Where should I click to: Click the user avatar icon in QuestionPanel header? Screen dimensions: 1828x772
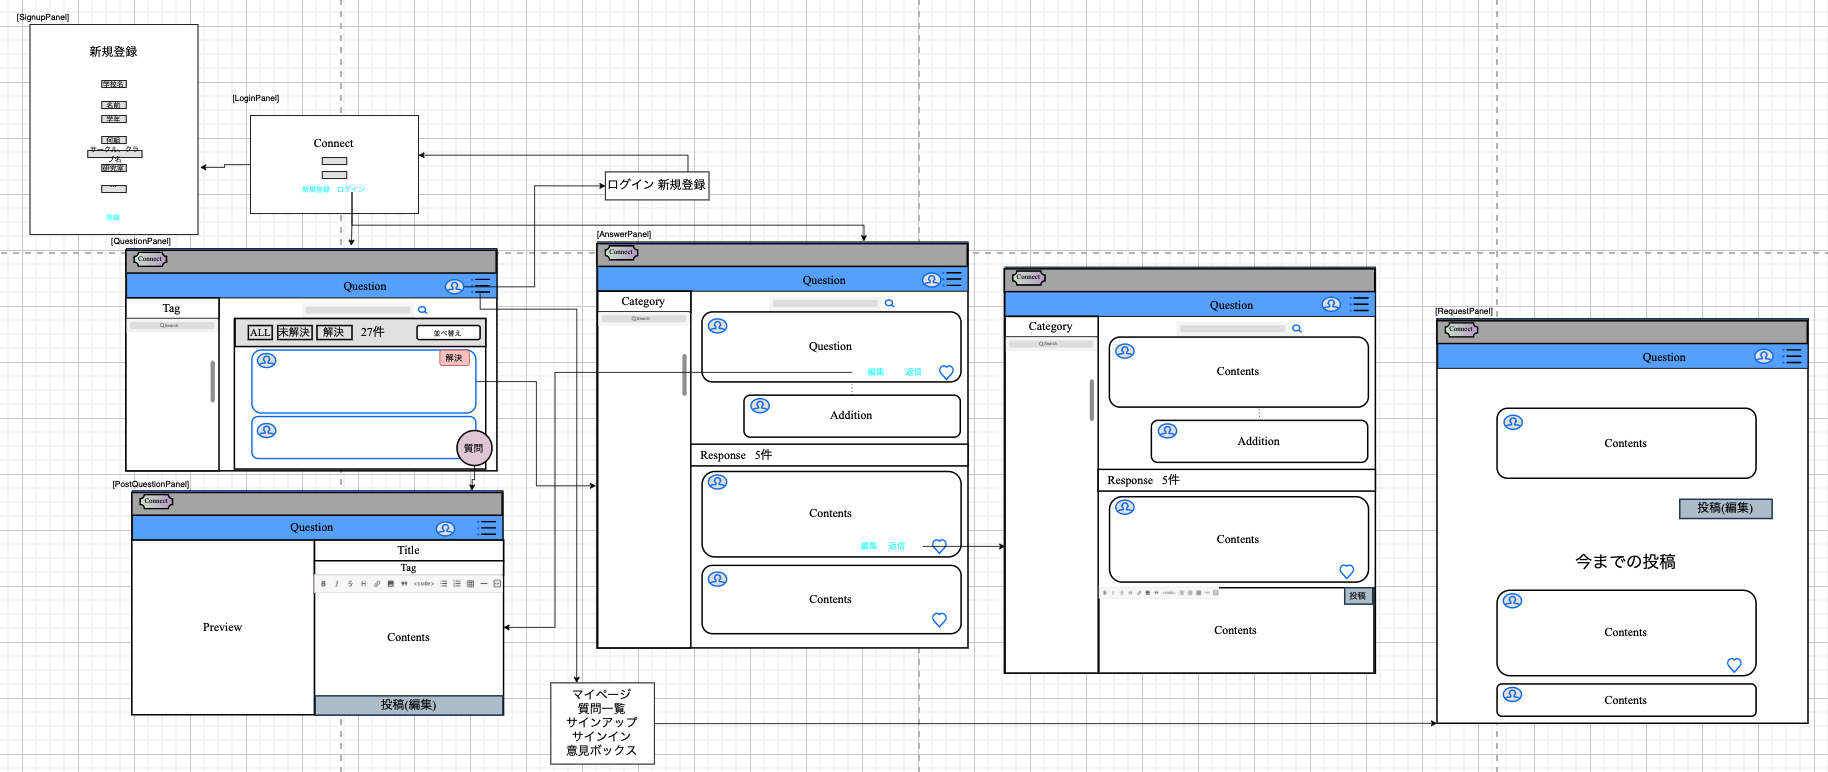click(x=454, y=287)
